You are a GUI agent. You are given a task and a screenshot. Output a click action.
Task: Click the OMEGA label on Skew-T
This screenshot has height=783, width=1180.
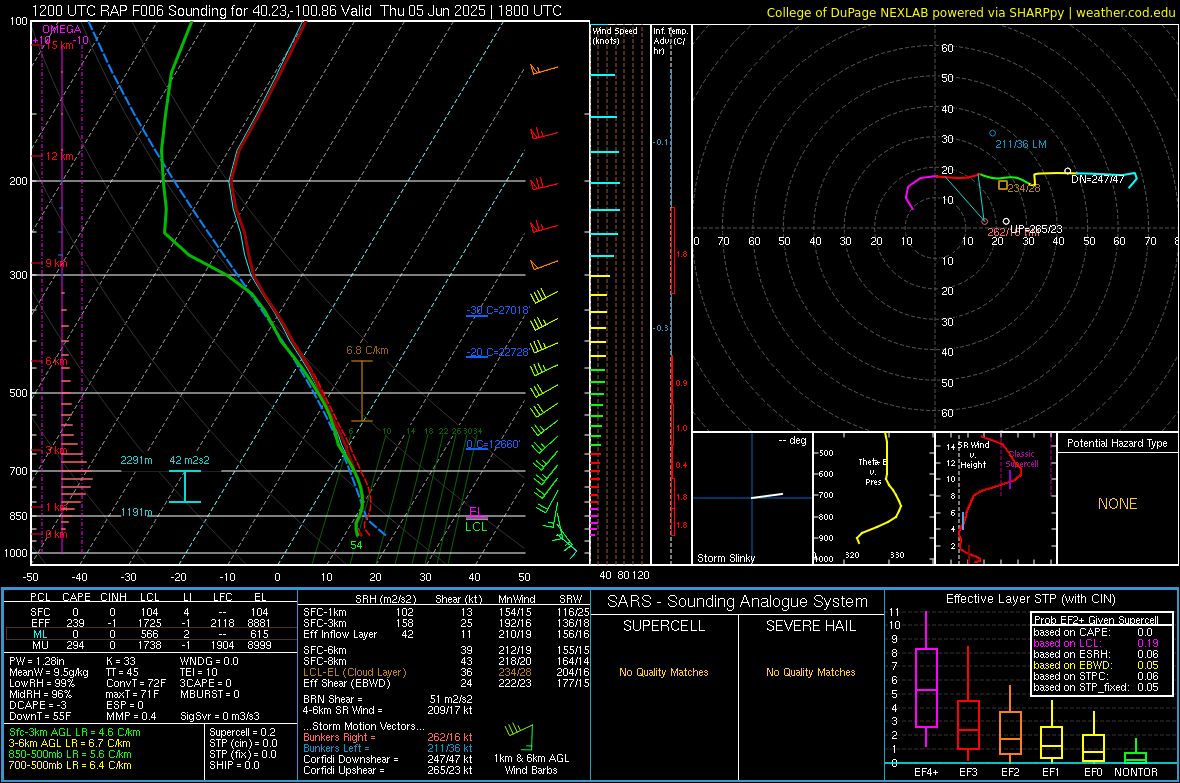click(62, 29)
